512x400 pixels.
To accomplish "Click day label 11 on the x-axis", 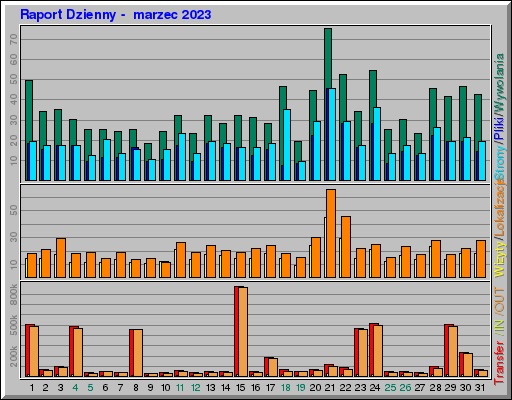I will click(180, 388).
